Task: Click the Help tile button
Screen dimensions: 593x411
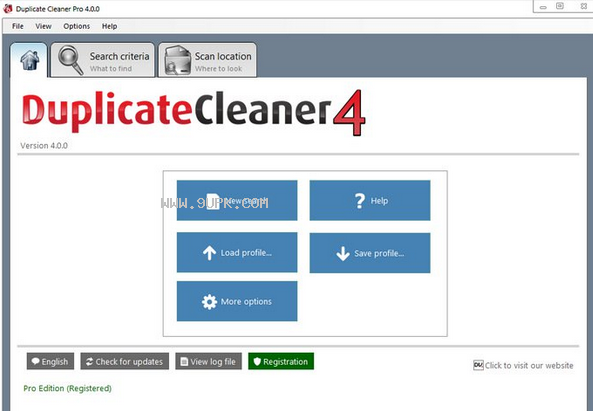Action: pos(370,200)
